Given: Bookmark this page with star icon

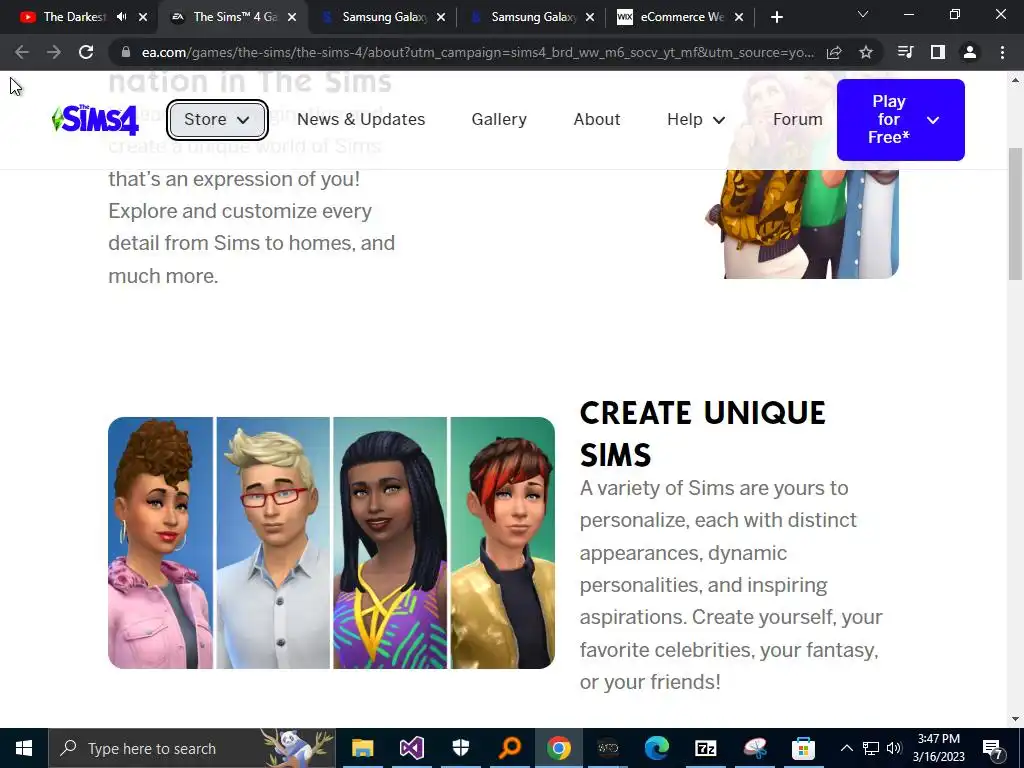Looking at the screenshot, I should pos(866,52).
